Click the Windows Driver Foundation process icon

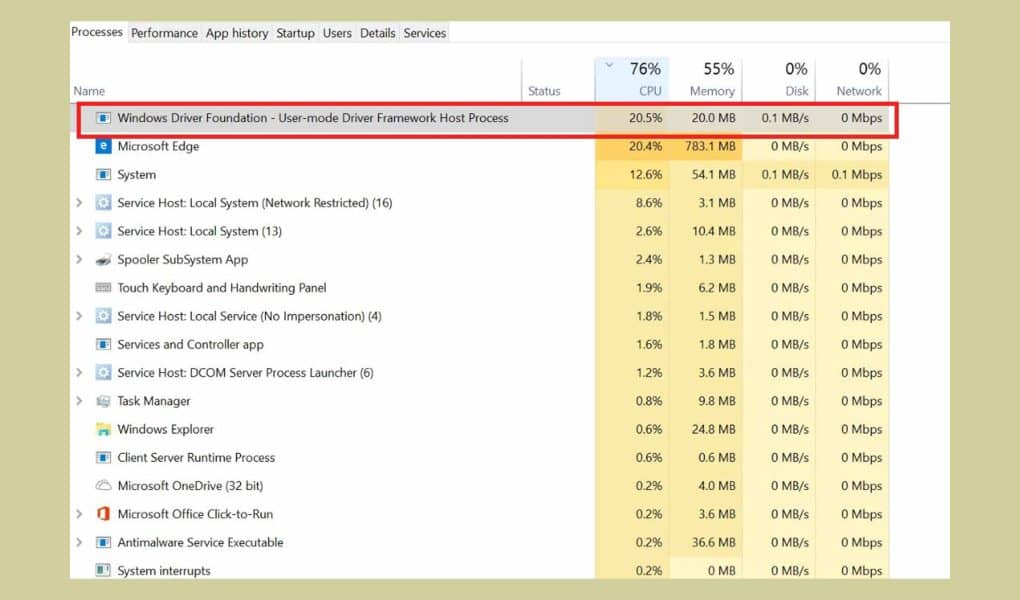pos(102,118)
